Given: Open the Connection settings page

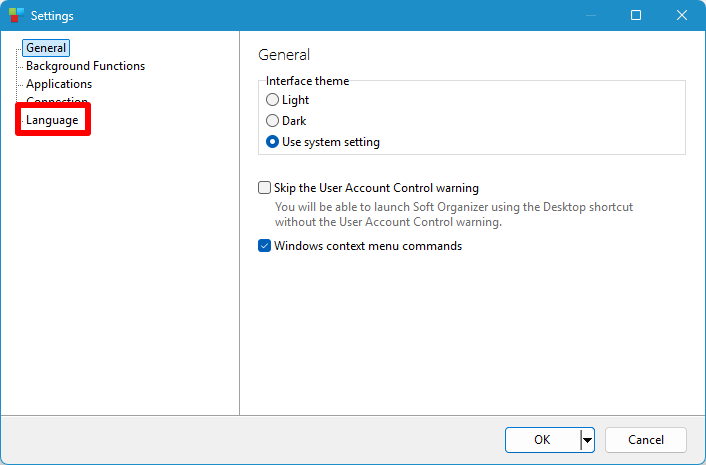Looking at the screenshot, I should click(57, 101).
